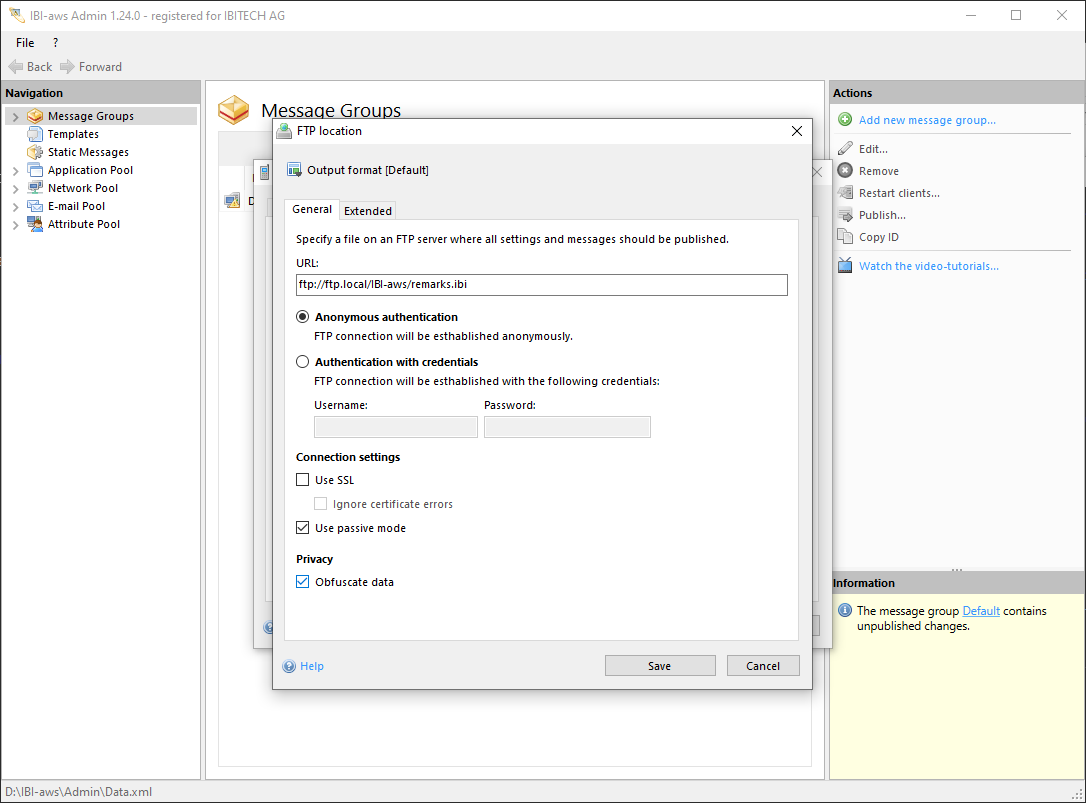Open the File menu
Image resolution: width=1086 pixels, height=803 pixels.
tap(25, 43)
